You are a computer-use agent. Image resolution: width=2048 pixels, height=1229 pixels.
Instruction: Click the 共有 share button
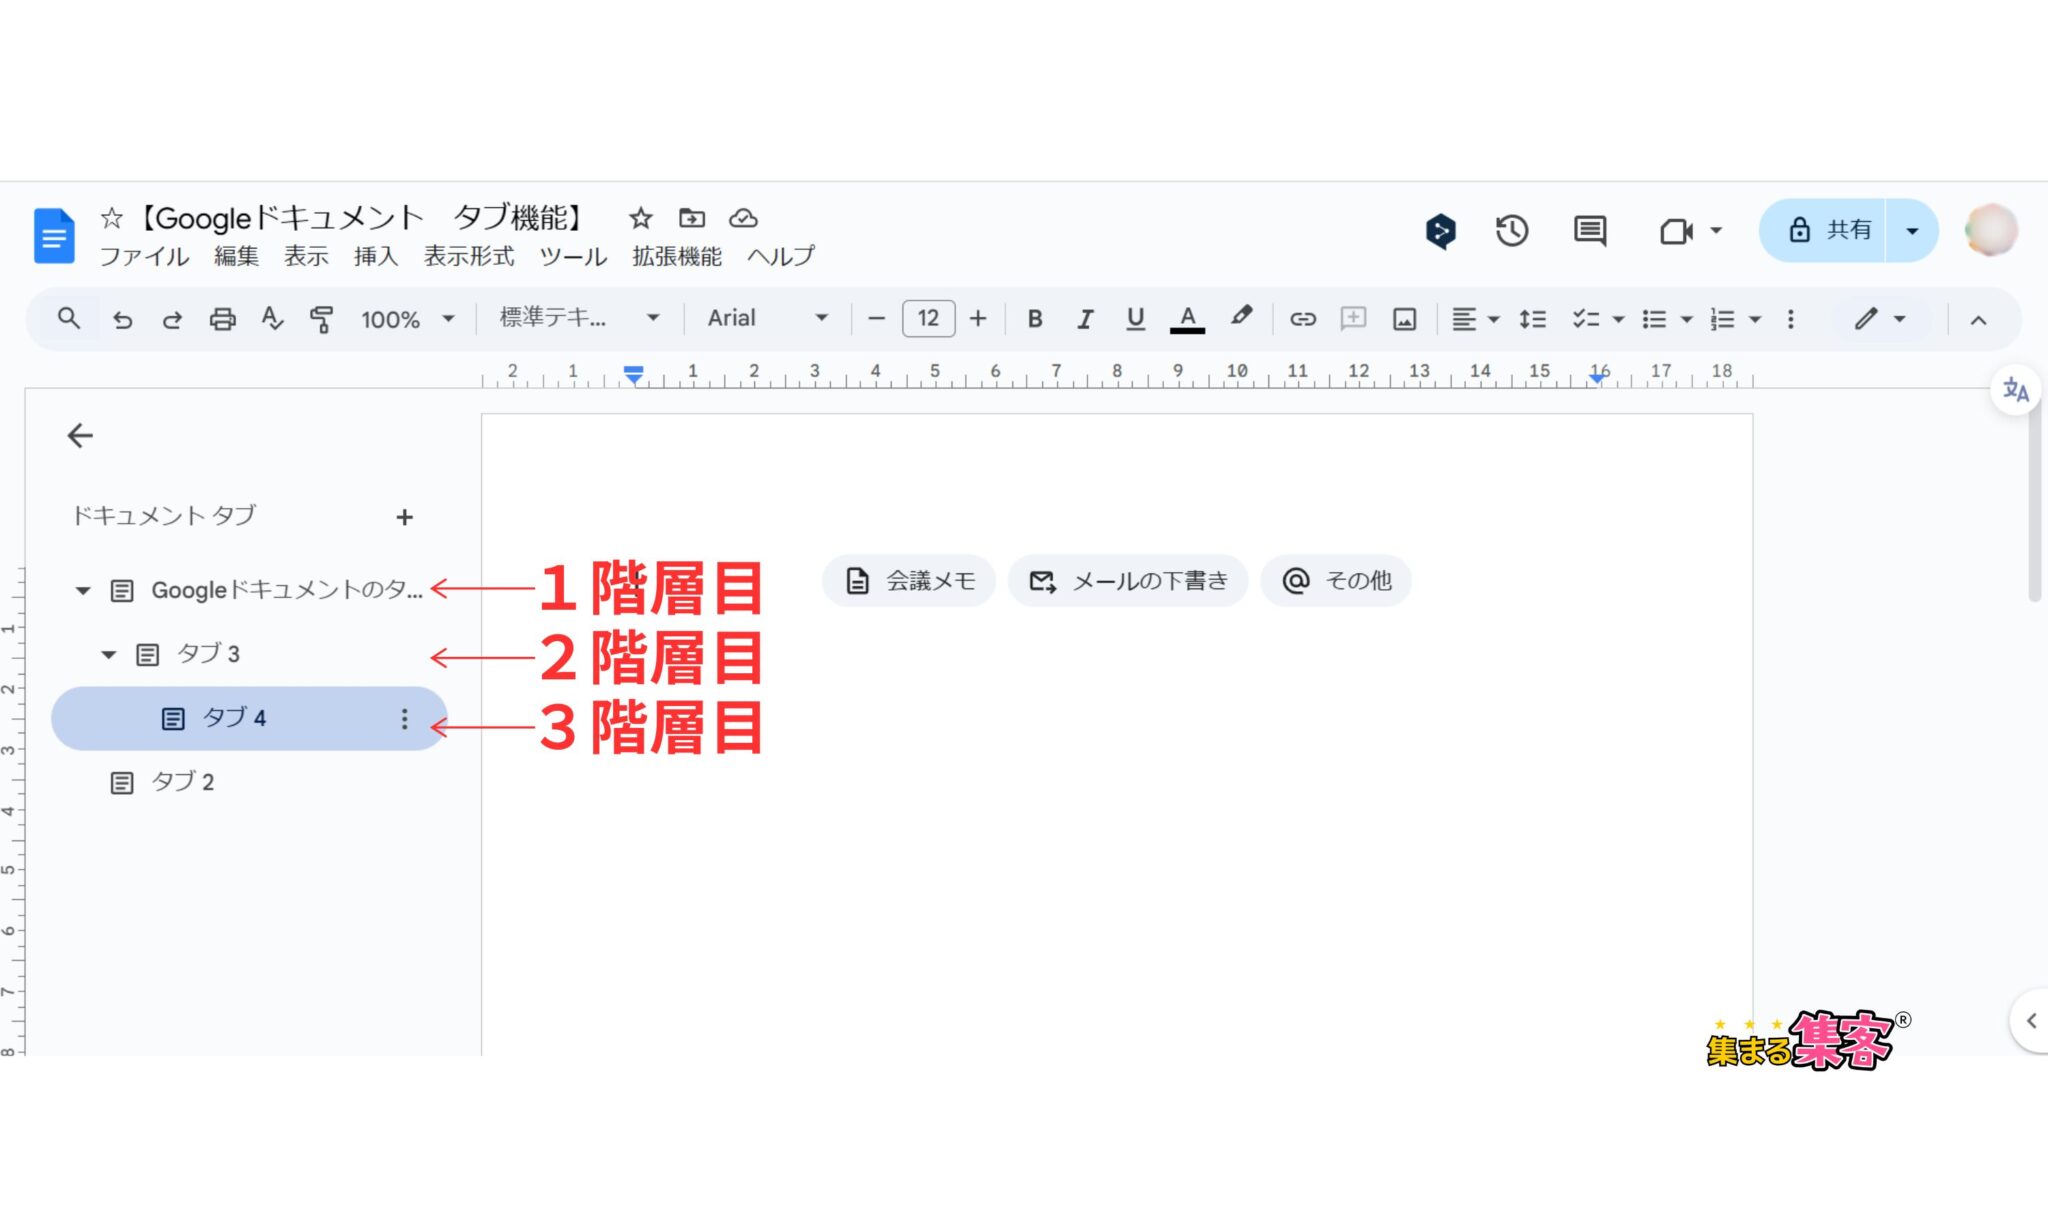coord(1824,230)
